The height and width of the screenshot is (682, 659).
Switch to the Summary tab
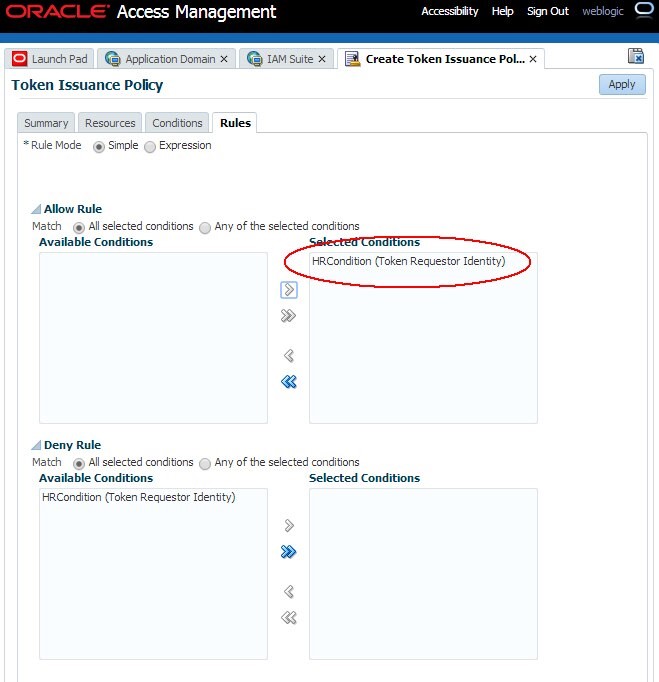click(x=46, y=123)
